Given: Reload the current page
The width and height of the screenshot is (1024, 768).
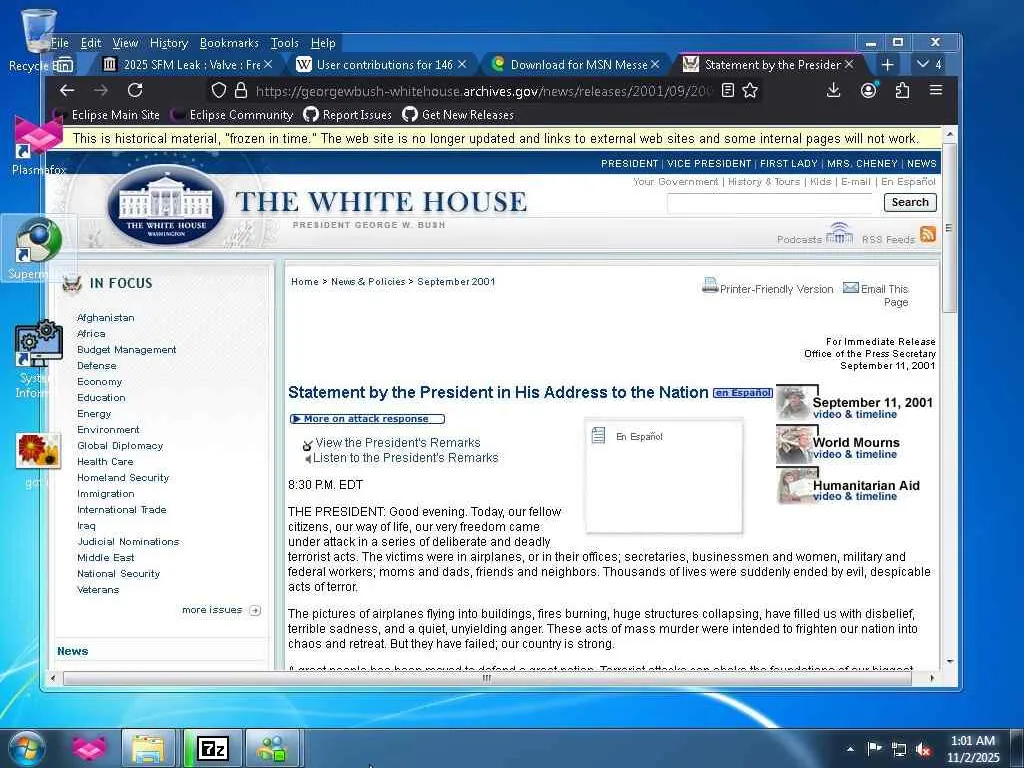Looking at the screenshot, I should coord(135,90).
